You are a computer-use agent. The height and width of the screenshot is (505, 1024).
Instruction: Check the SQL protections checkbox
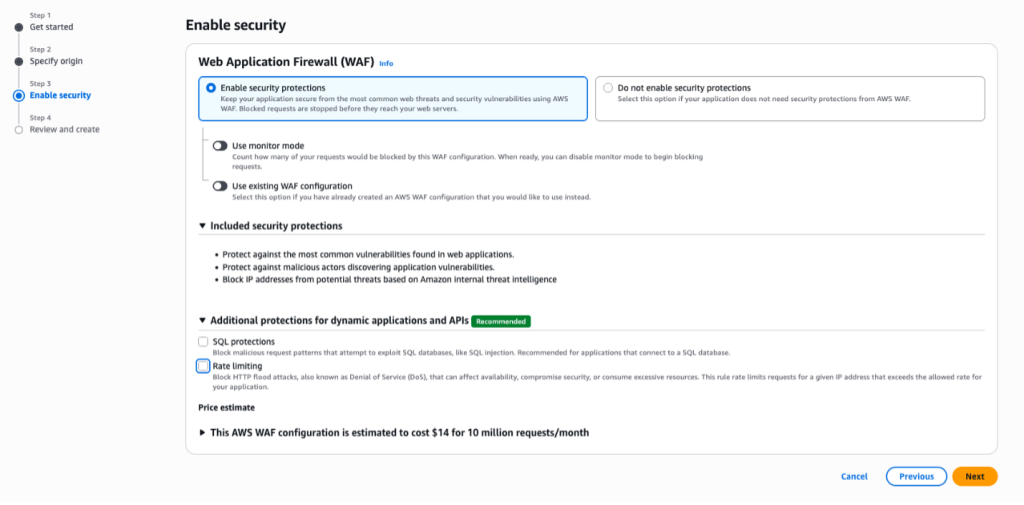click(x=204, y=342)
